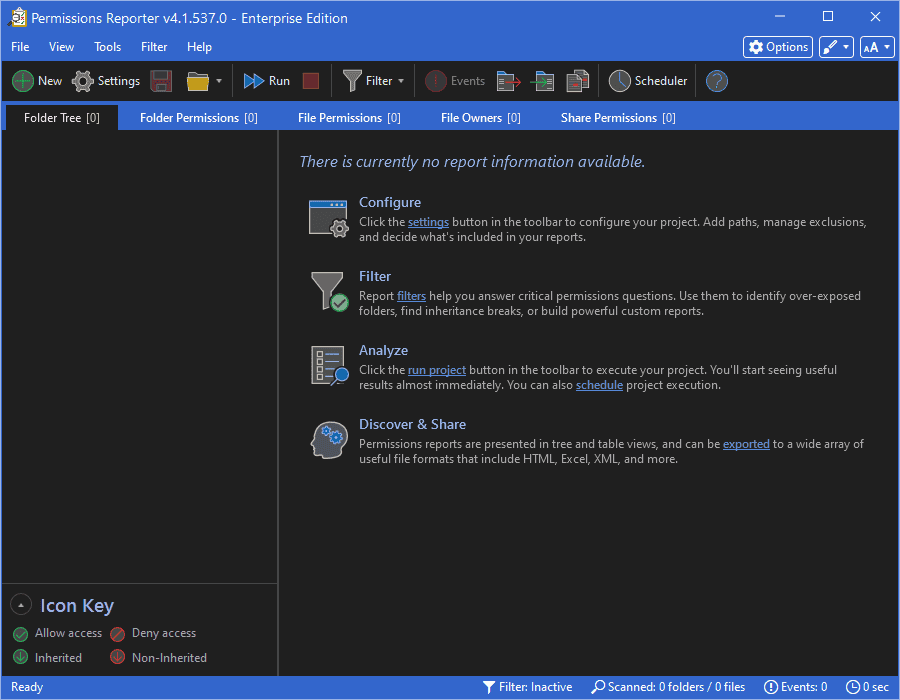The image size is (900, 700).
Task: Click the red Deny access icon
Action: [x=118, y=633]
